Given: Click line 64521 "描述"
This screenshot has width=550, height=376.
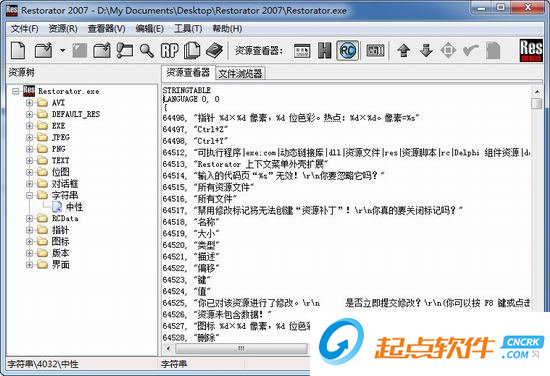Looking at the screenshot, I should (x=190, y=257).
